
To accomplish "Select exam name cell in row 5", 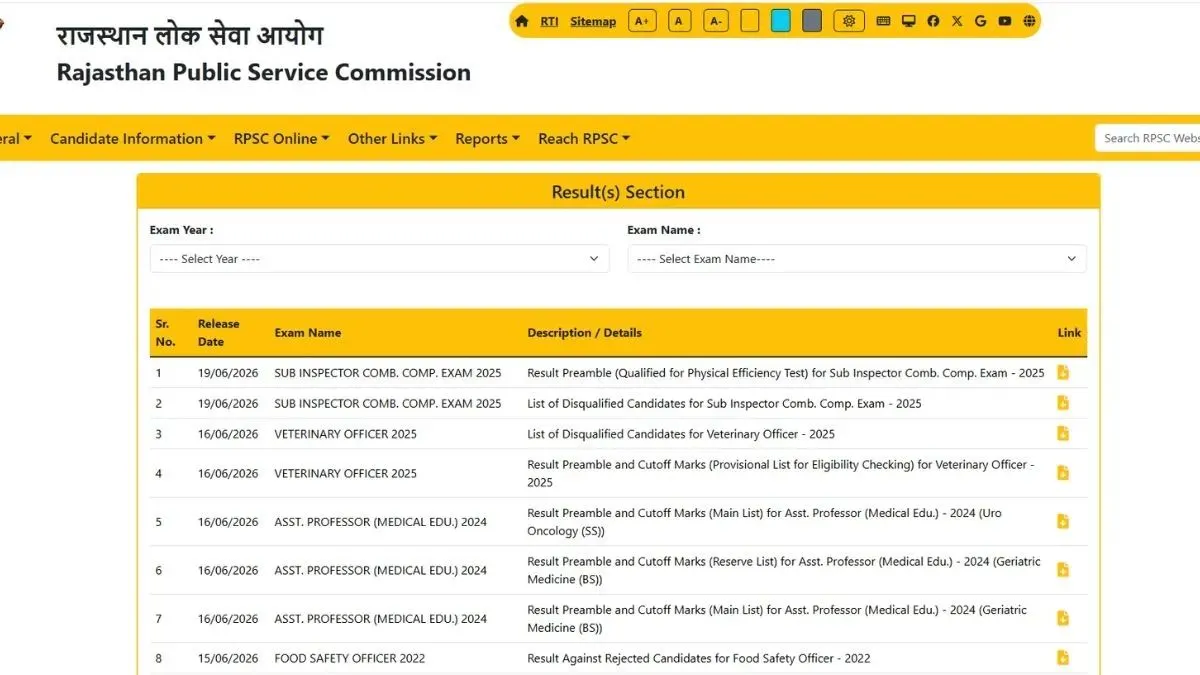I will (x=381, y=522).
